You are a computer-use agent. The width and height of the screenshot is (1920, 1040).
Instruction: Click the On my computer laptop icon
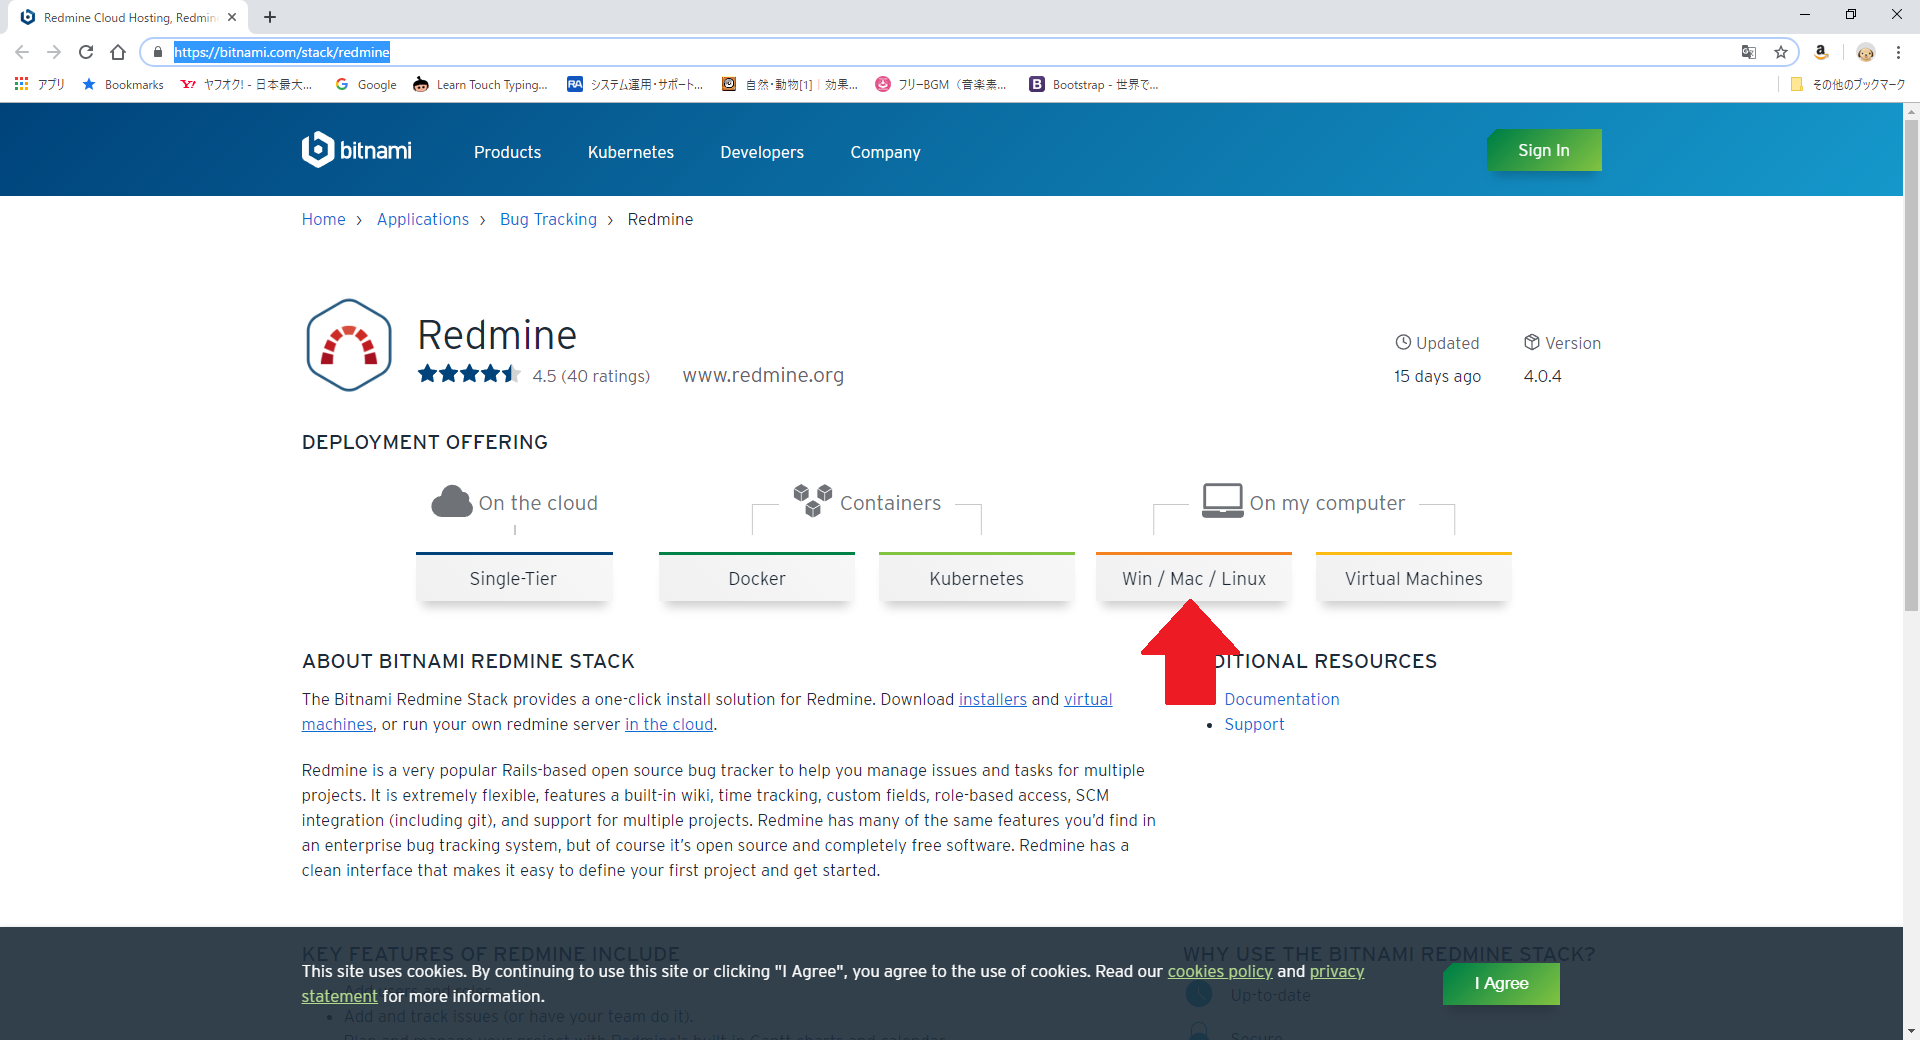pyautogui.click(x=1221, y=498)
